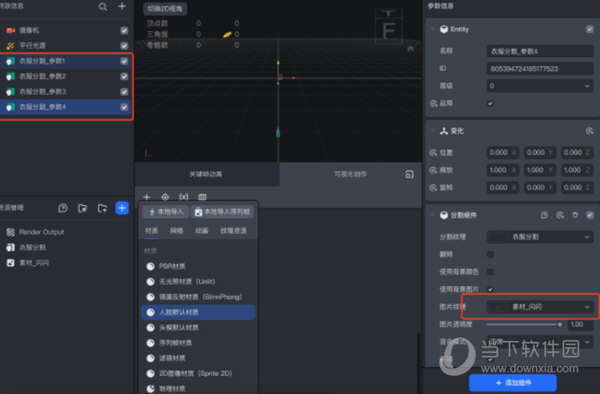Click the 图片透明度 value box 1.00
The image size is (600, 394).
click(x=580, y=324)
